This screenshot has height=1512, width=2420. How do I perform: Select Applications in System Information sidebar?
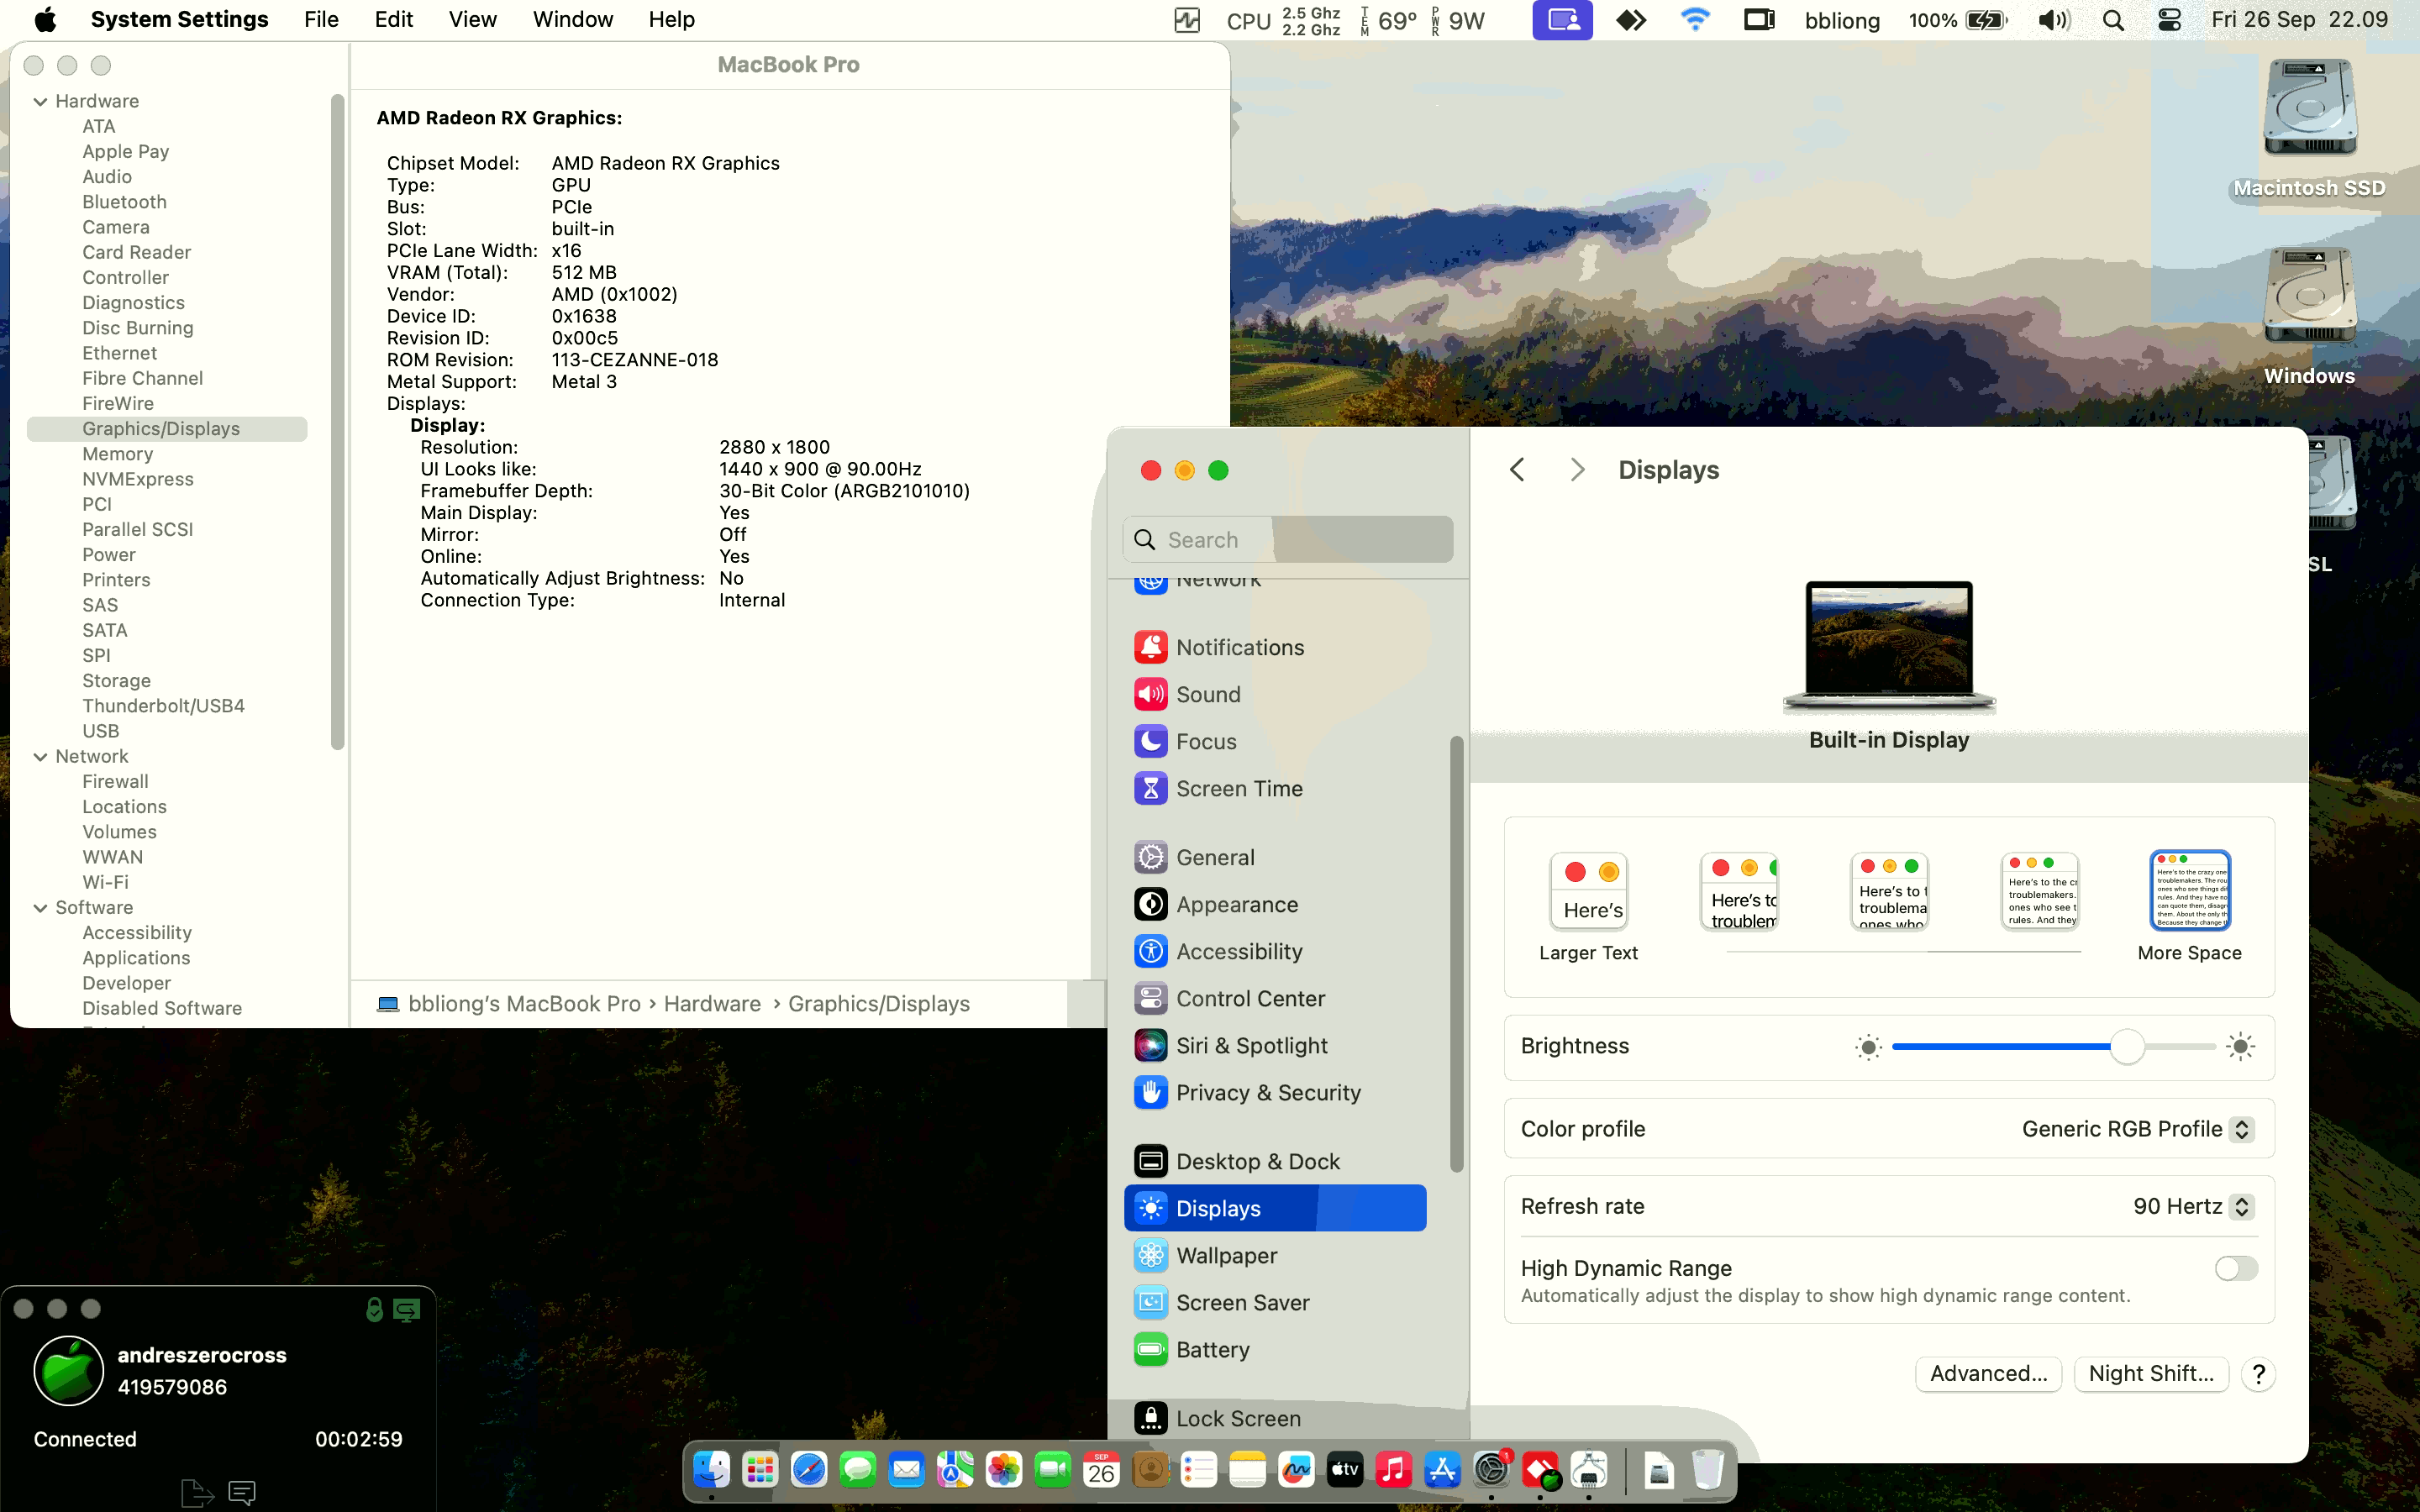(x=136, y=957)
